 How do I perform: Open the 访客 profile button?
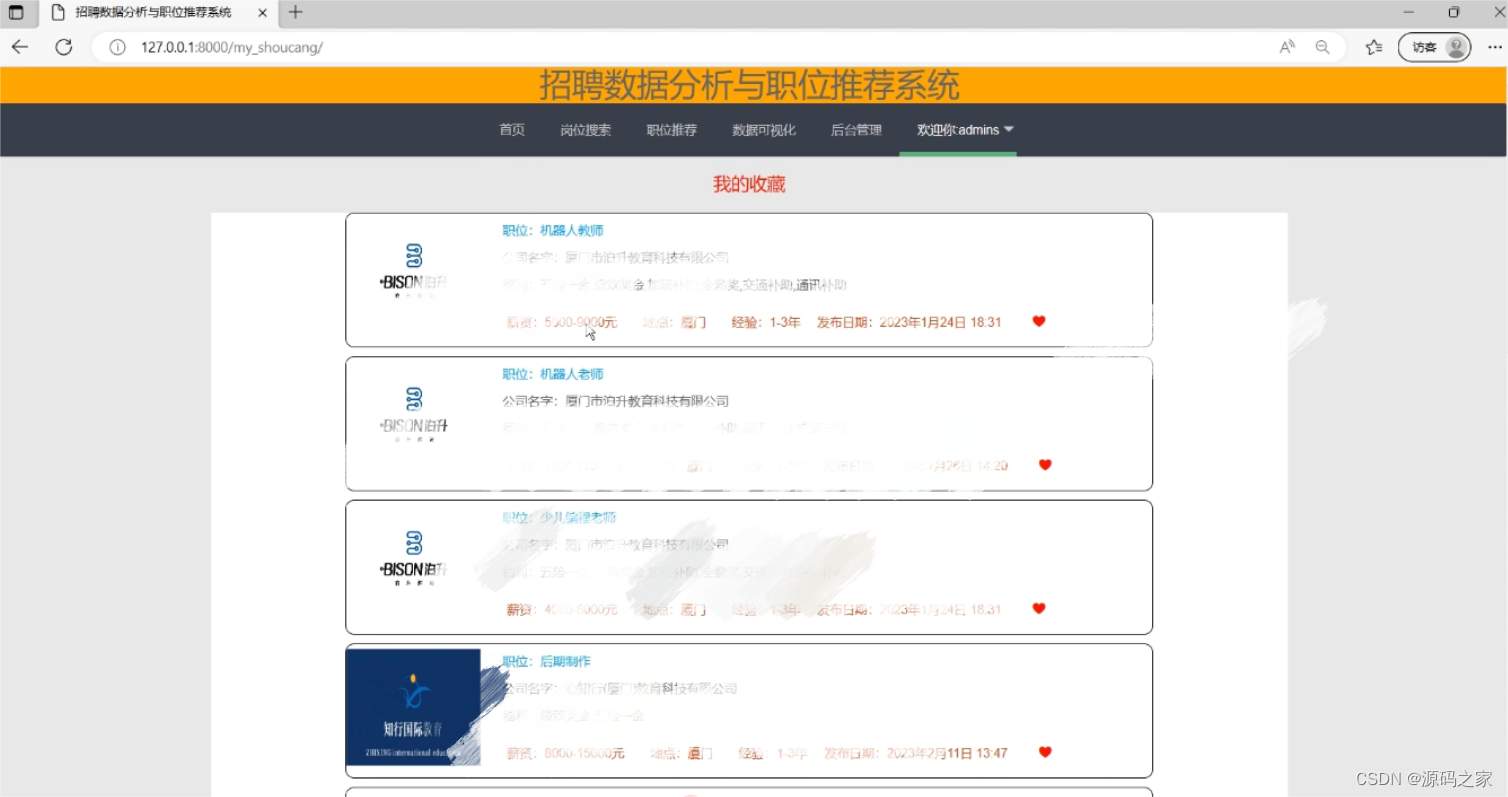coord(1434,47)
